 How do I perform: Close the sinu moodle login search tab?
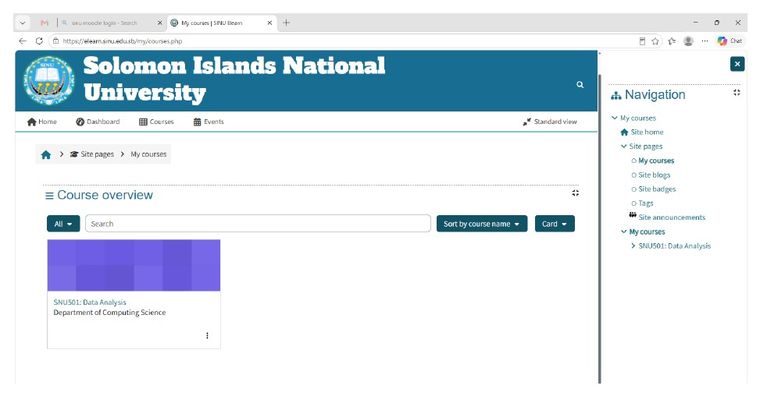click(159, 23)
